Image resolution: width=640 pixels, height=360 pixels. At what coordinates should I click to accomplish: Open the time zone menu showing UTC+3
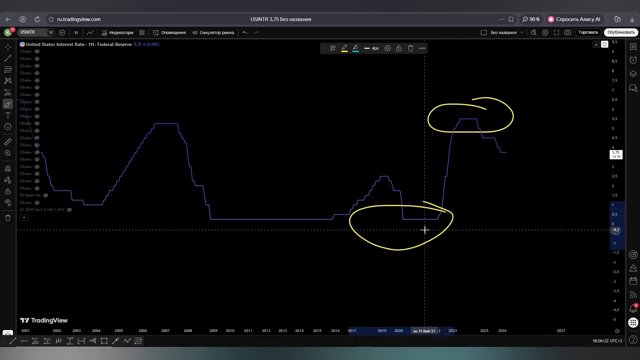click(x=607, y=340)
